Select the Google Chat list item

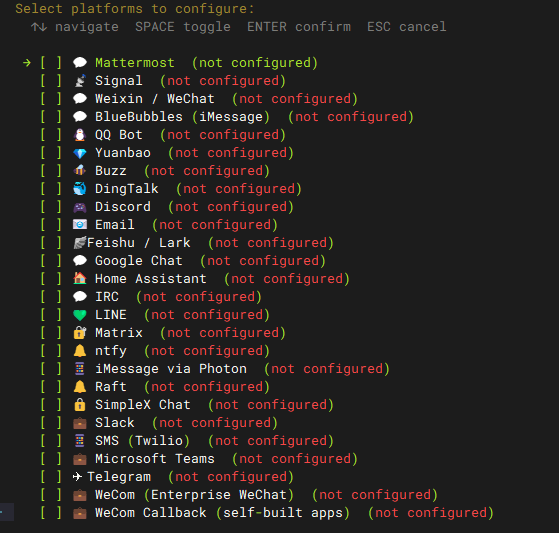pyautogui.click(x=183, y=261)
